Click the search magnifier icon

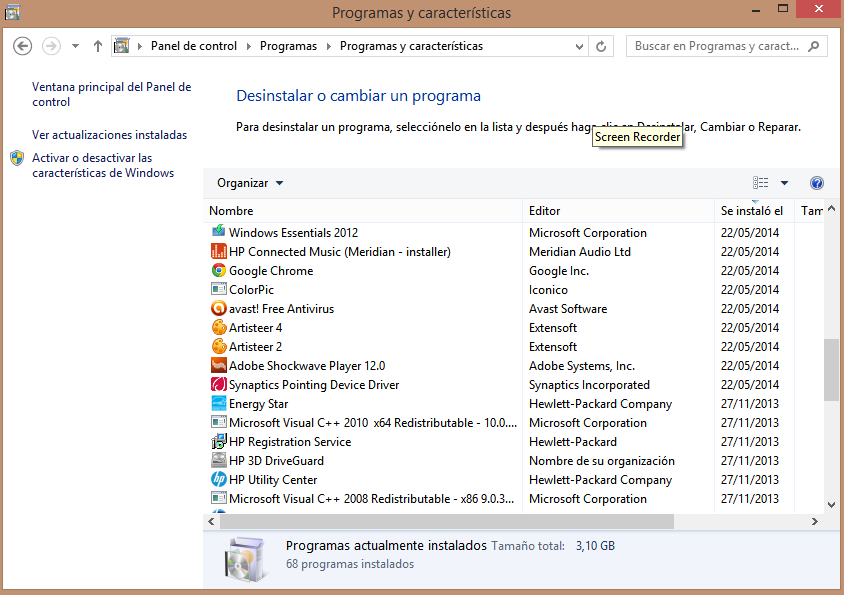[x=814, y=46]
